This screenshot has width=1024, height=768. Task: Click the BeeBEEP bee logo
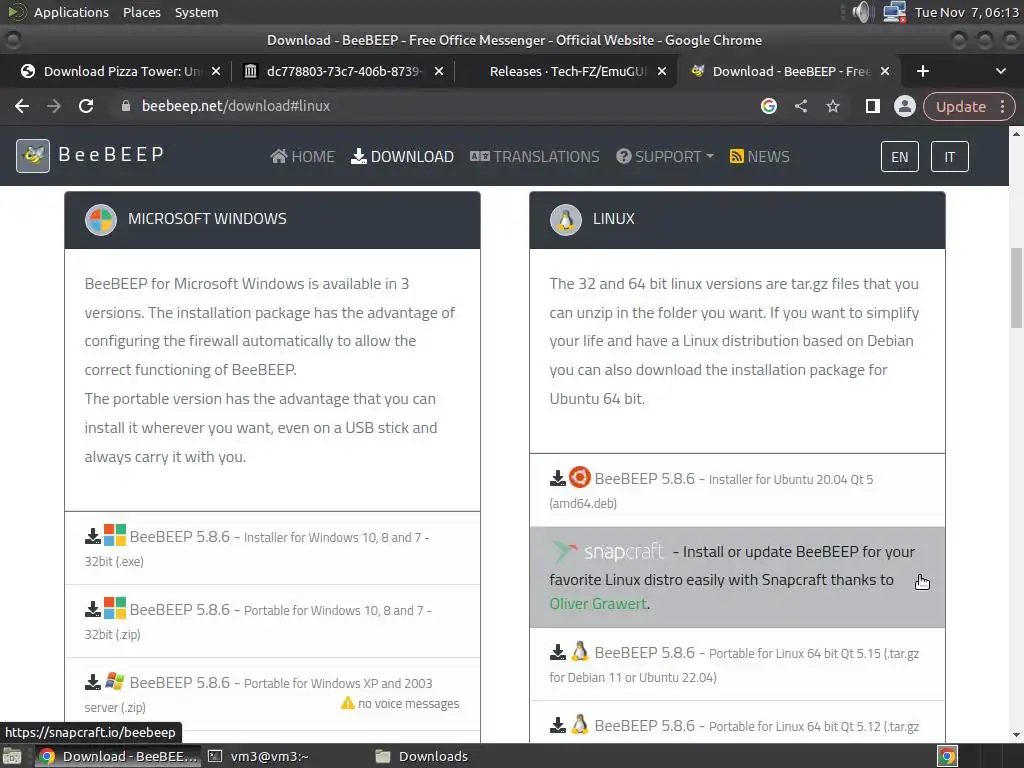pyautogui.click(x=33, y=156)
